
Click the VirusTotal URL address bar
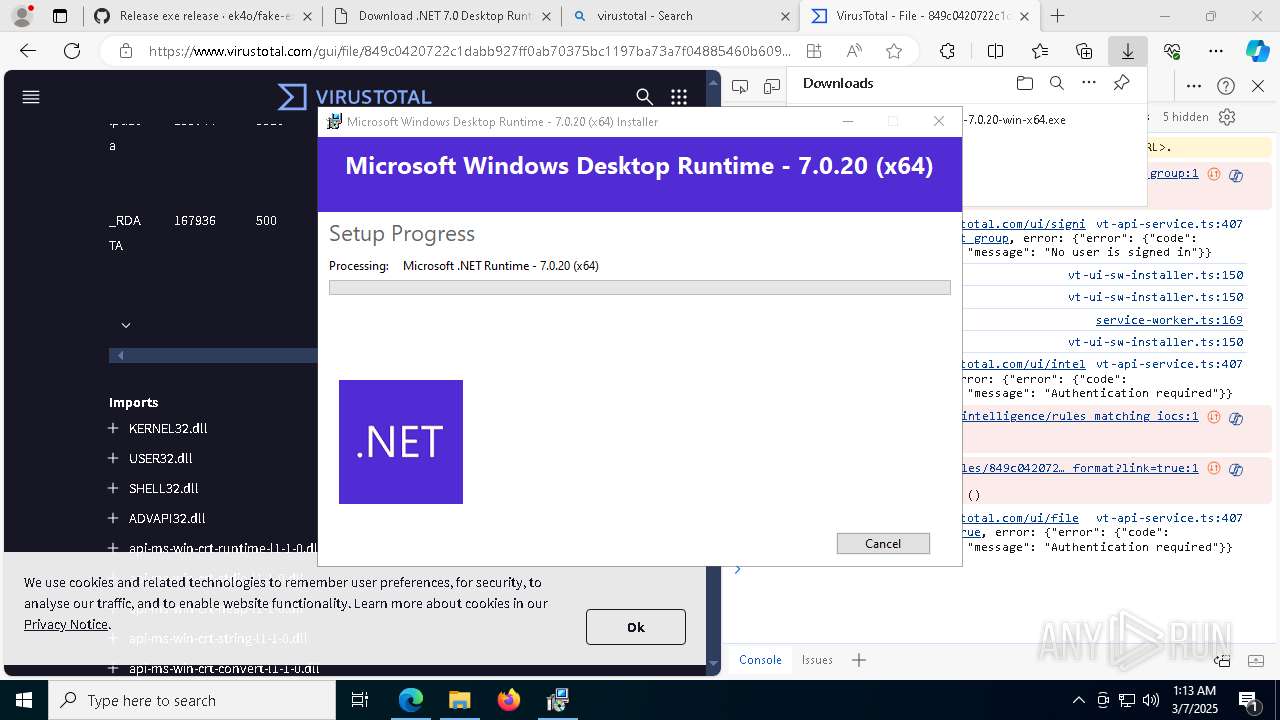coord(470,51)
